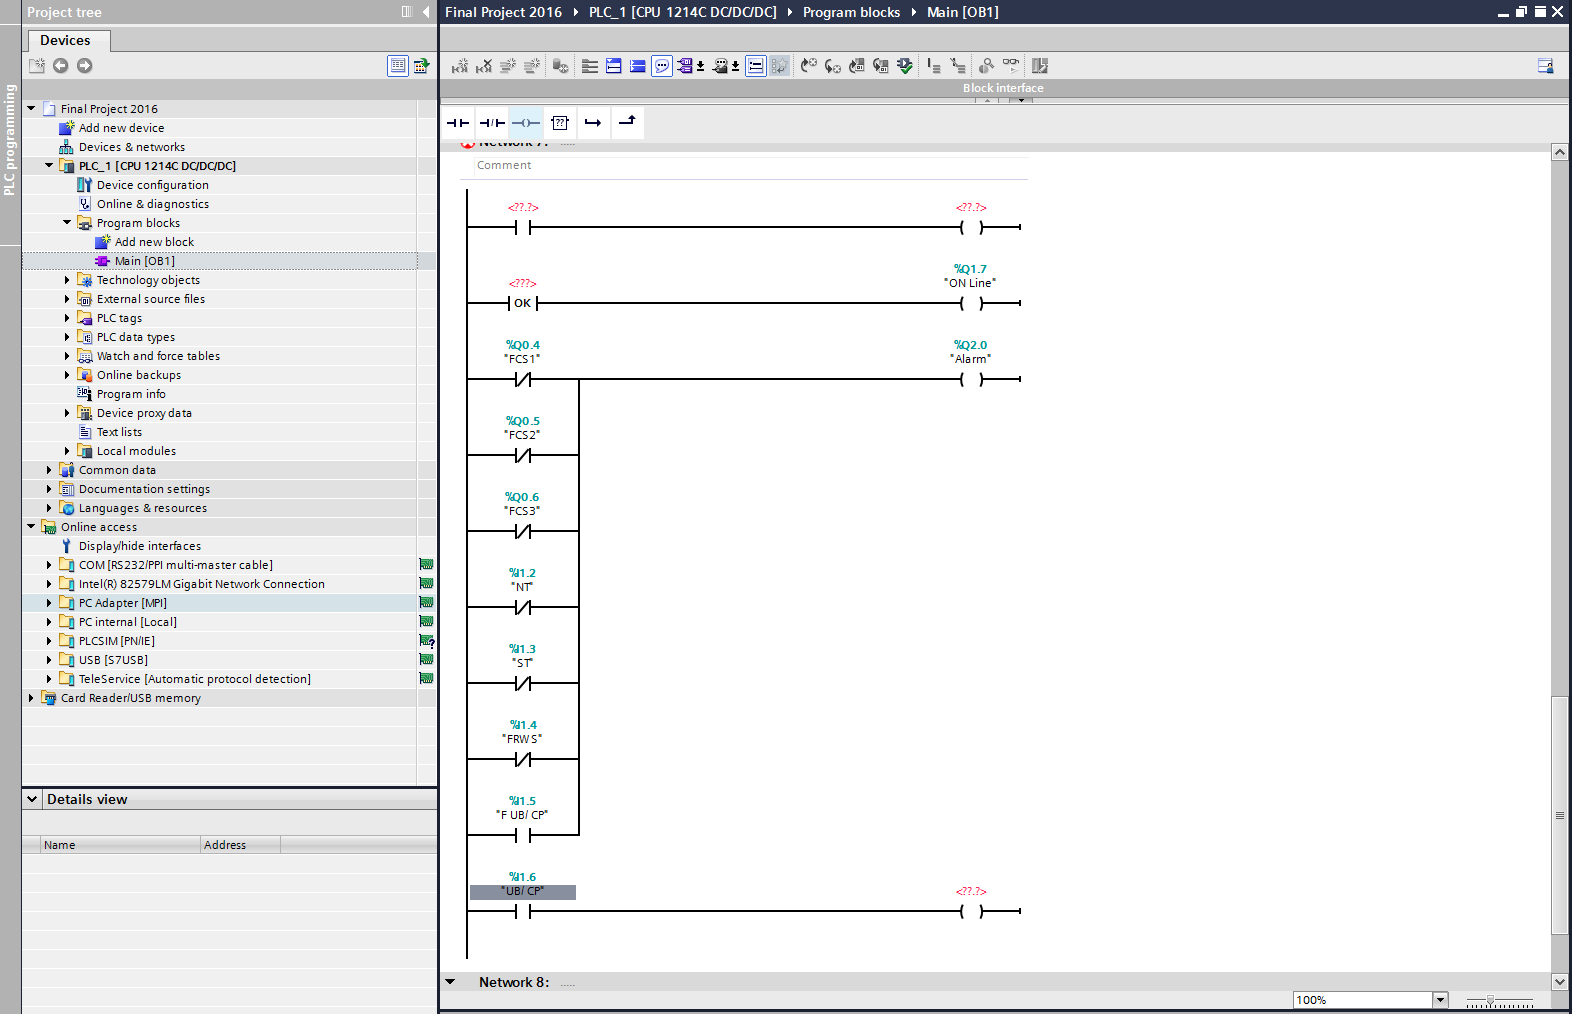This screenshot has width=1572, height=1014.
Task: Click back arrow in Project tree toolbar
Action: point(60,66)
